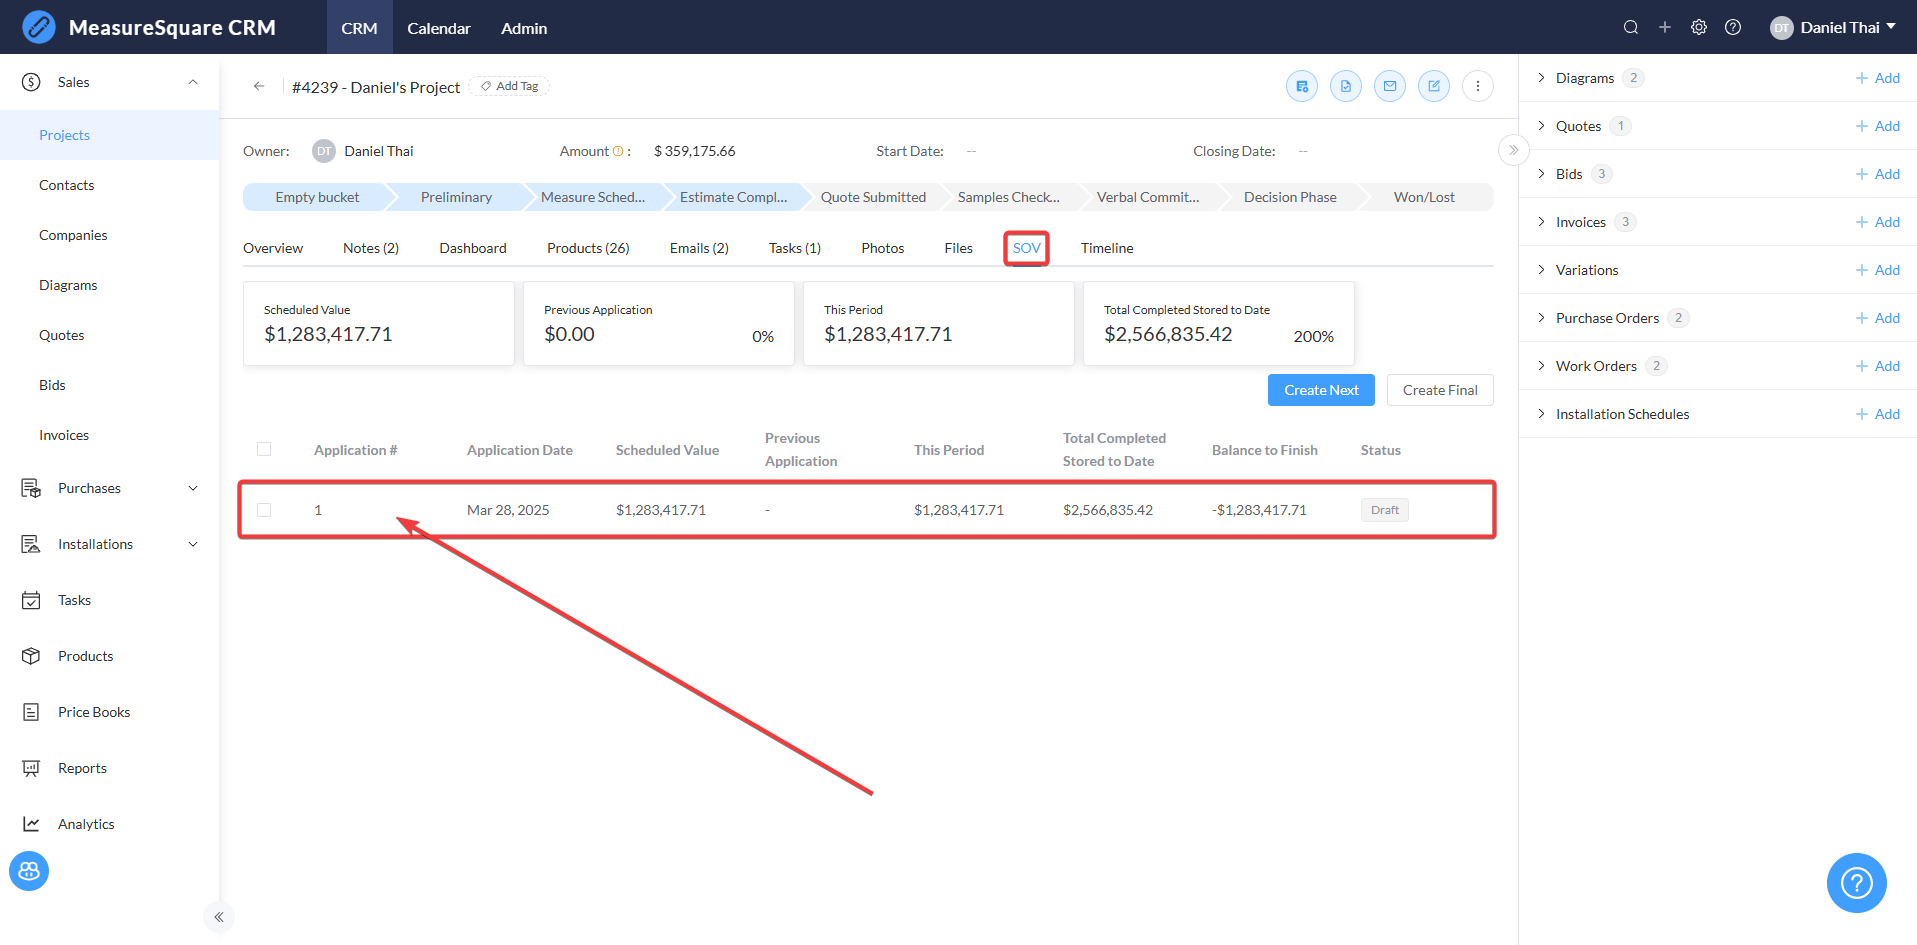Expand the Quotes panel section
Viewport: 1917px width, 945px height.
(x=1541, y=126)
